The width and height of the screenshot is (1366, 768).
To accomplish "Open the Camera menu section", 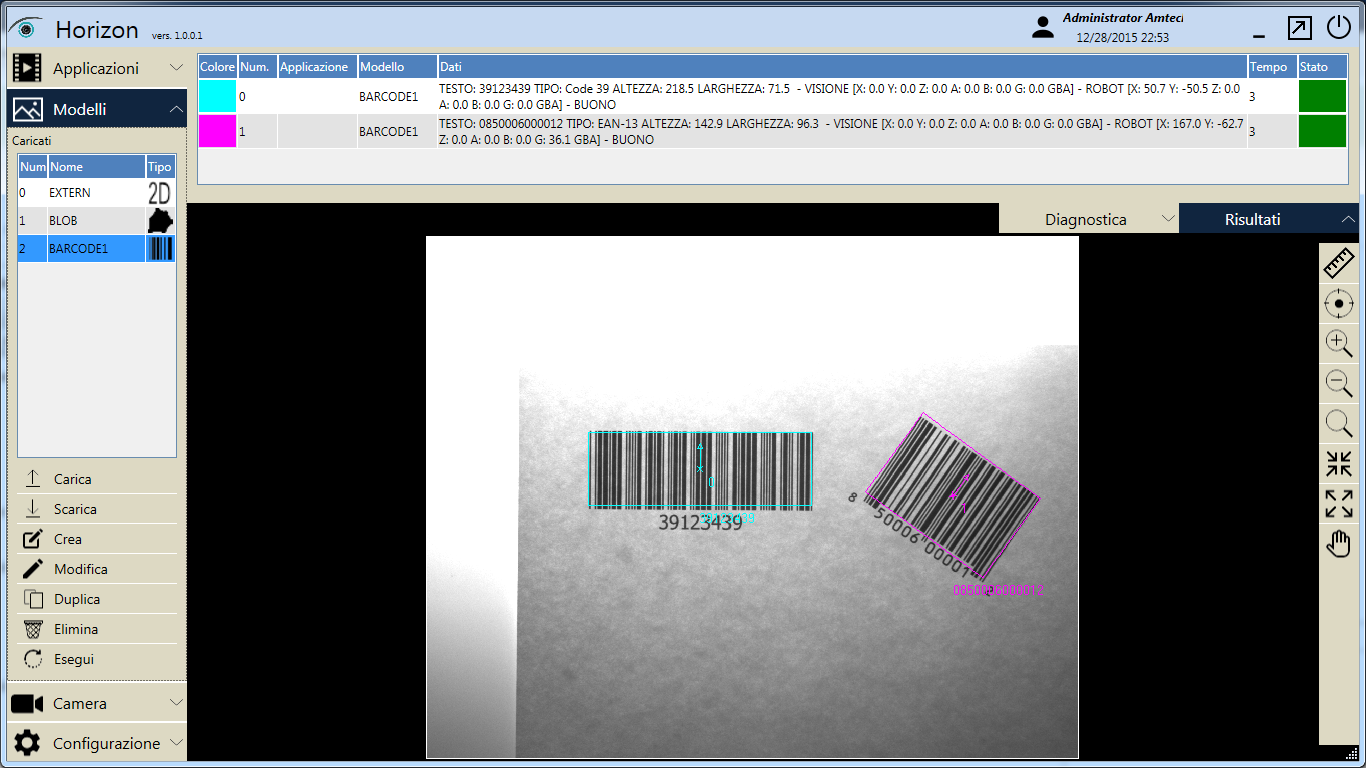I will (97, 703).
